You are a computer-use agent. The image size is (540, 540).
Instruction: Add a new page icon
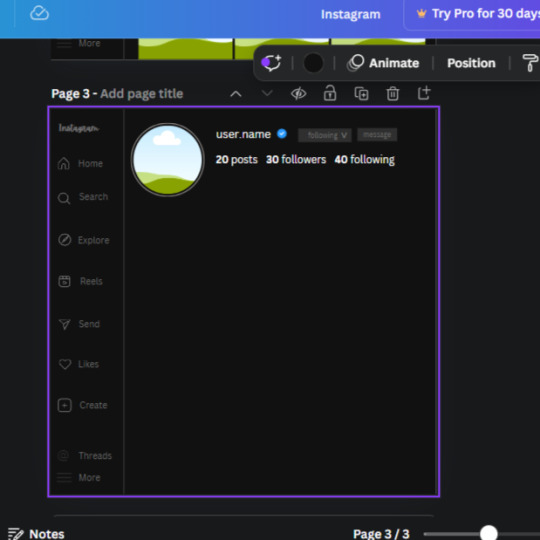[424, 93]
